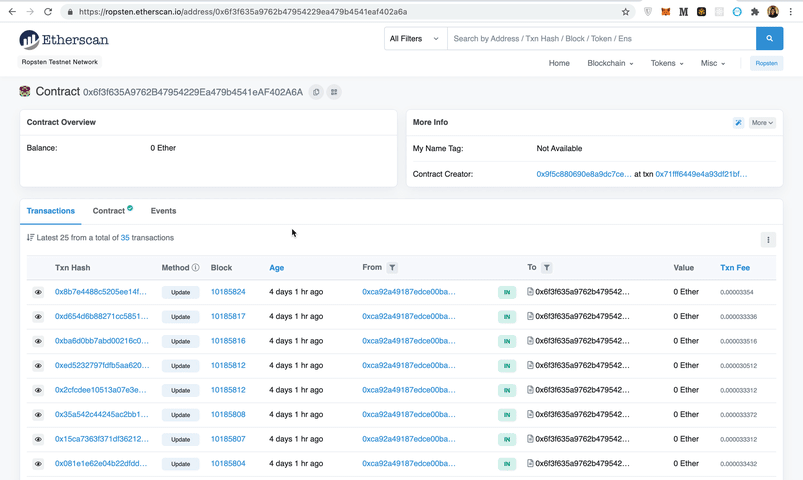The height and width of the screenshot is (480, 803).
Task: Click the blue search magnifier button
Action: [x=769, y=38]
